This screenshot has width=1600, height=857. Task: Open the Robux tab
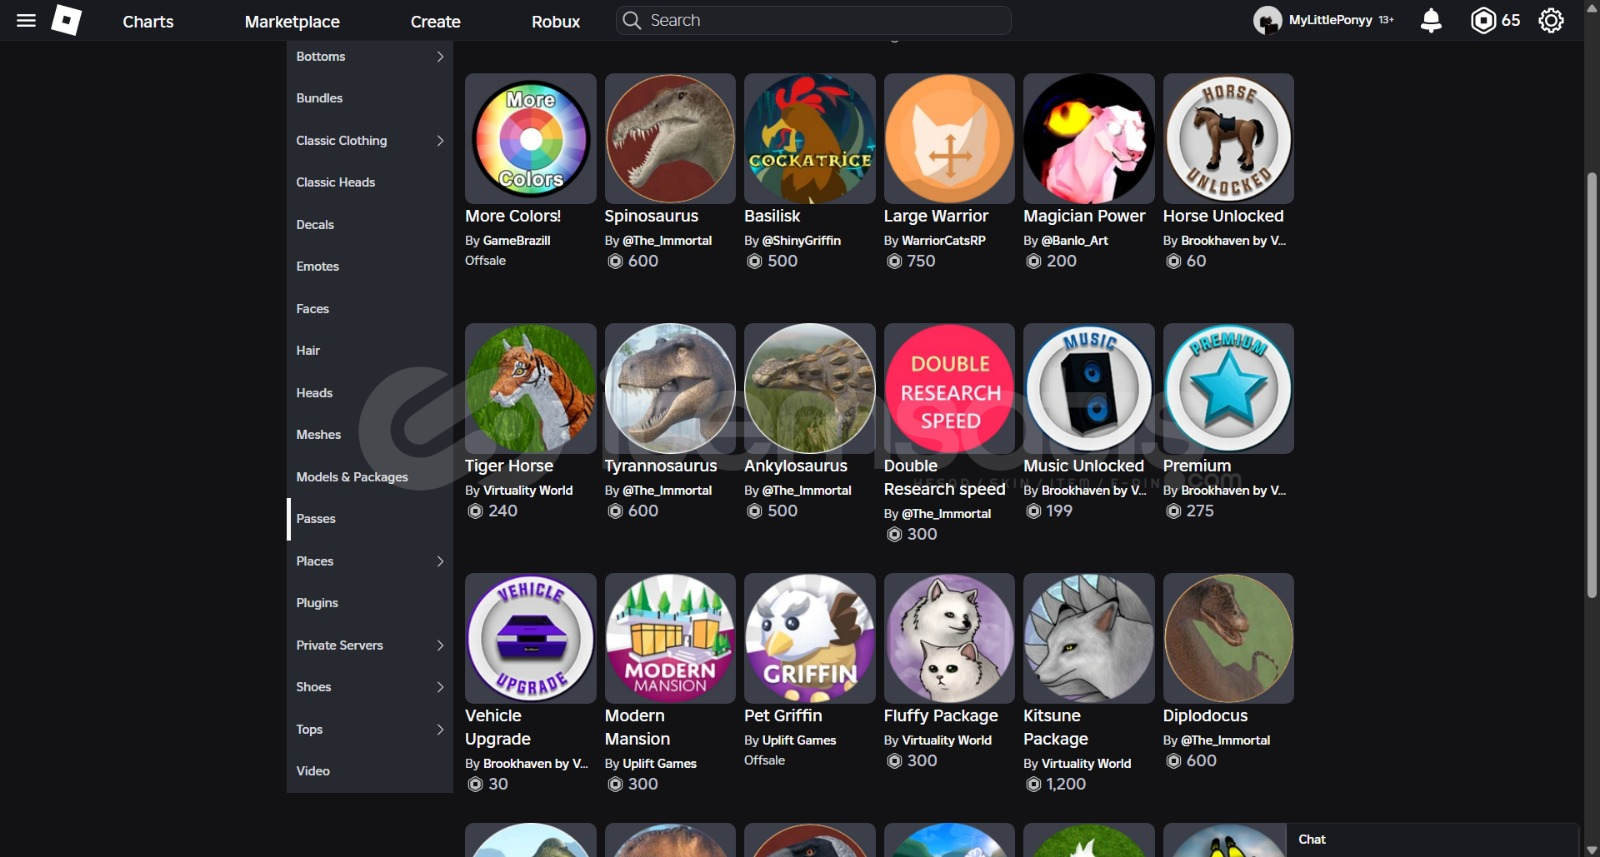tap(556, 21)
